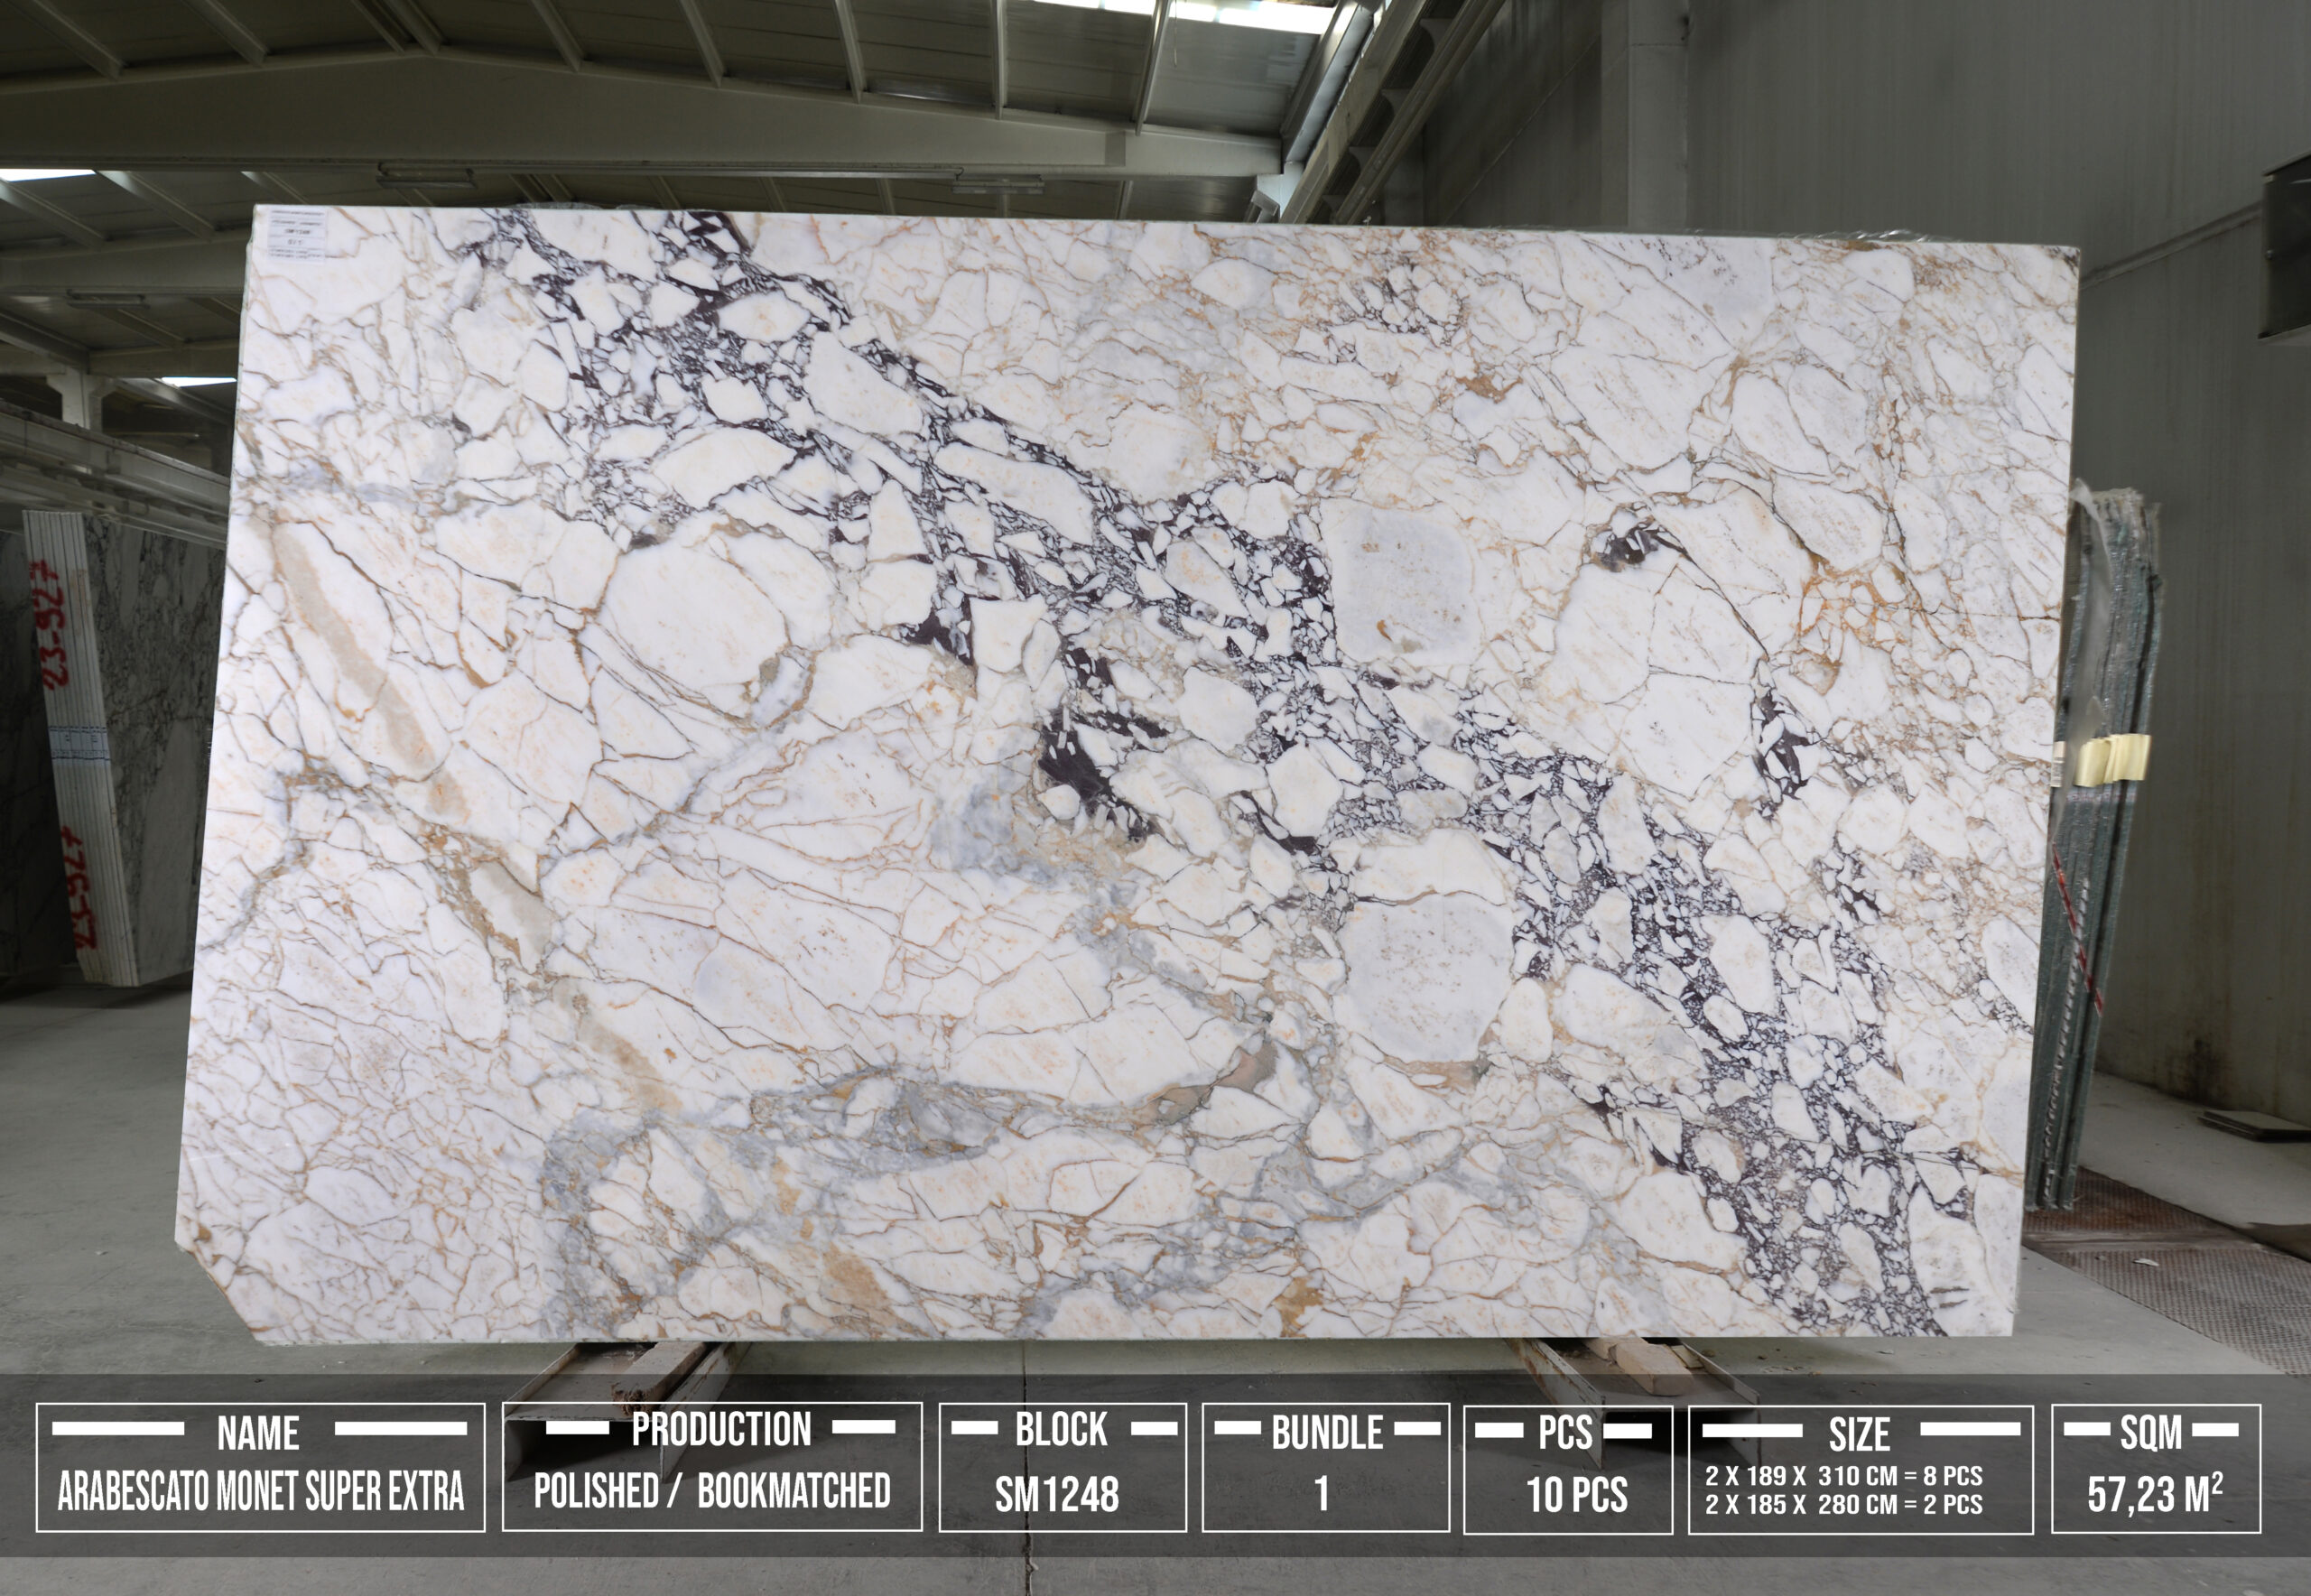The width and height of the screenshot is (2311, 1596).
Task: Click the Polished / Bookmatched text
Action: tap(712, 1491)
